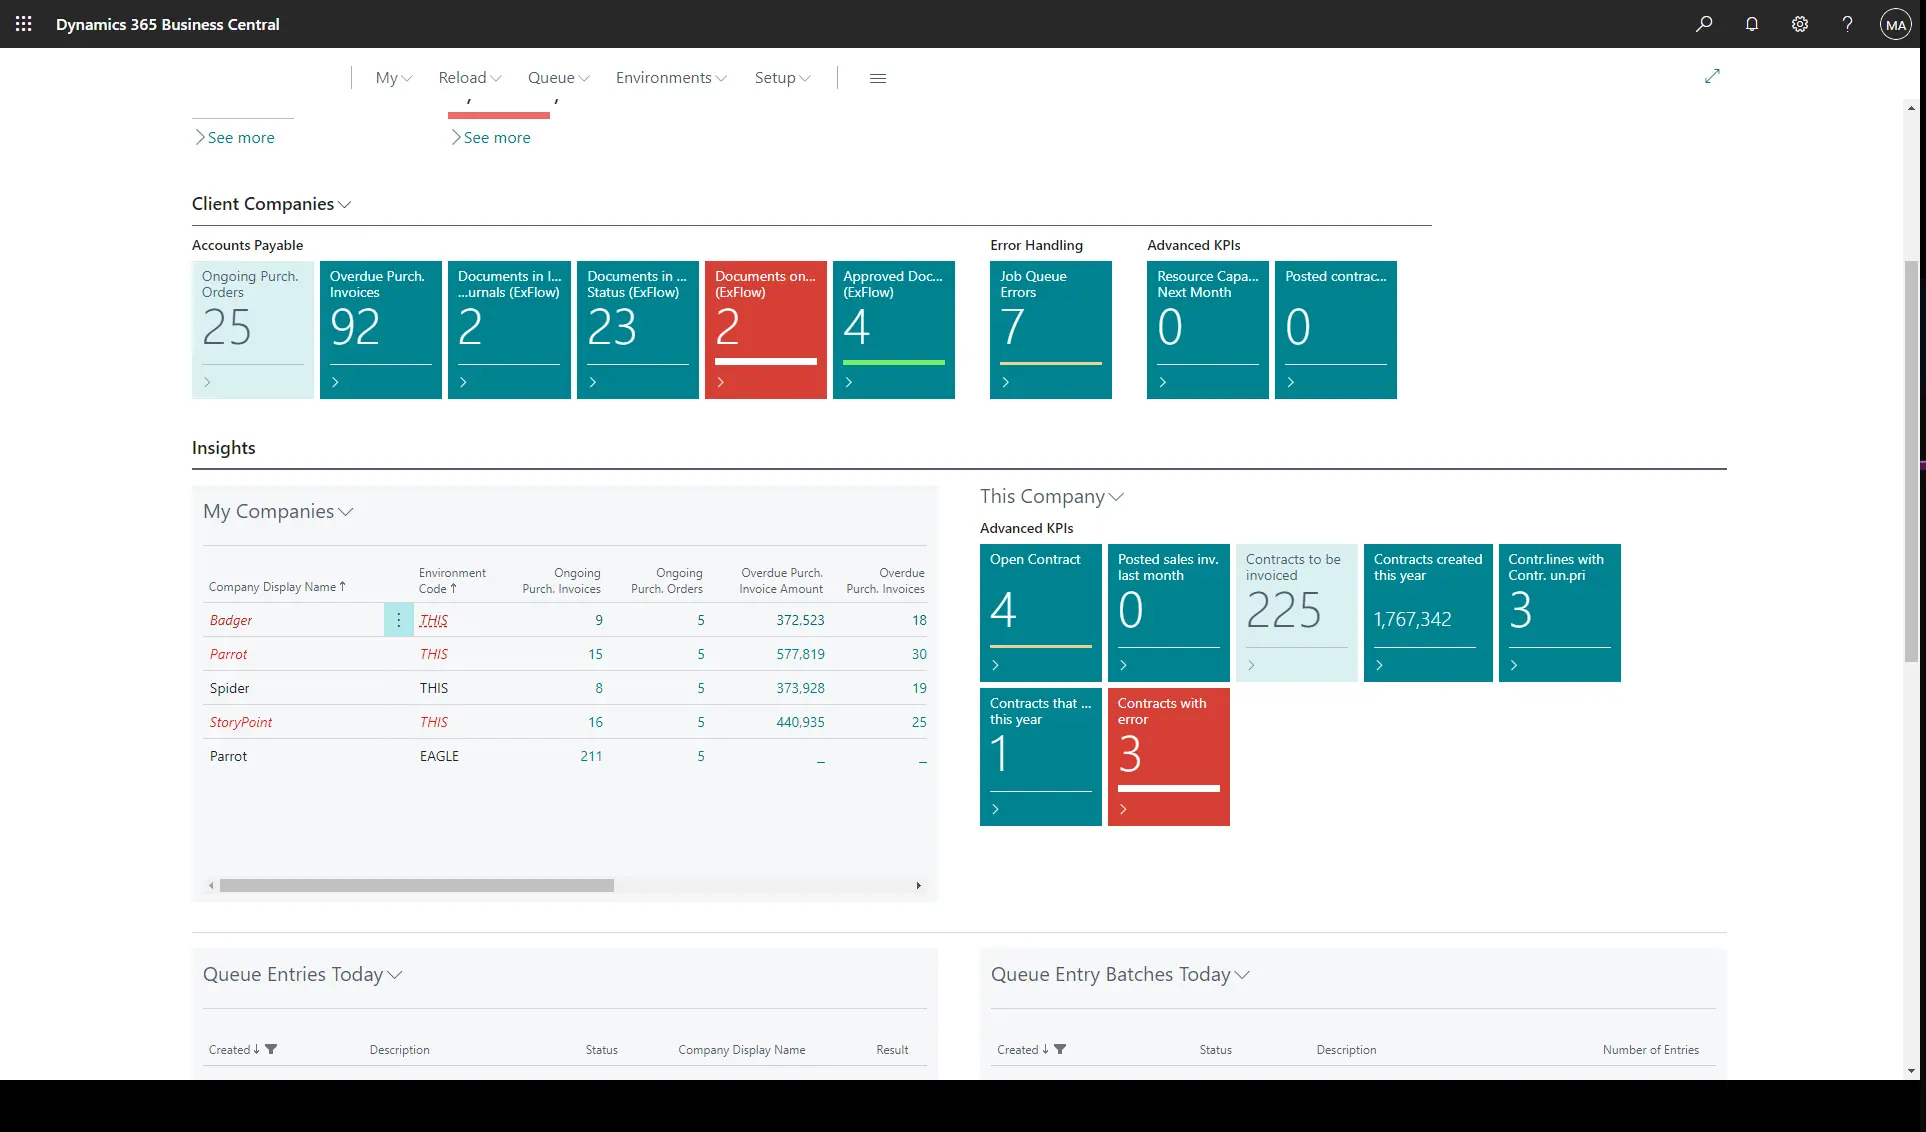Filter Queue Entries Today by Created
This screenshot has width=1926, height=1132.
271,1049
